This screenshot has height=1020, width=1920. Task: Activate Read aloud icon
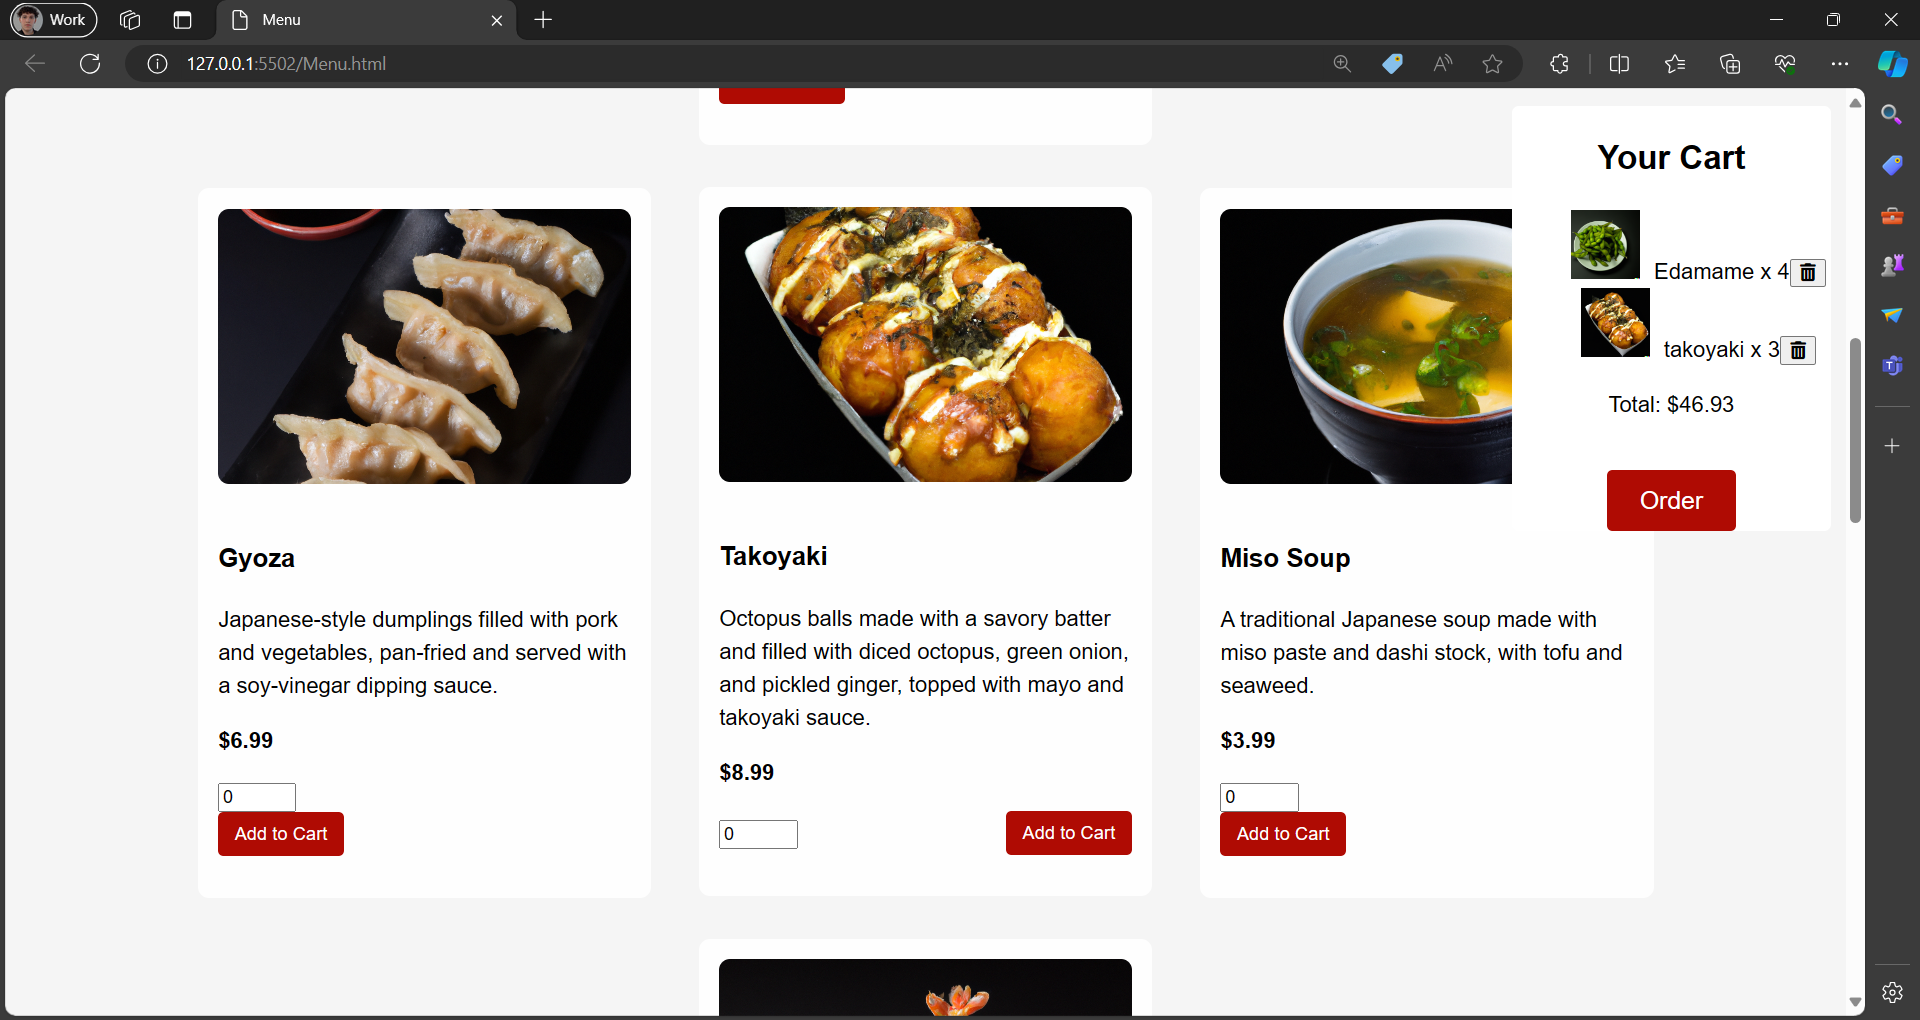tap(1442, 64)
